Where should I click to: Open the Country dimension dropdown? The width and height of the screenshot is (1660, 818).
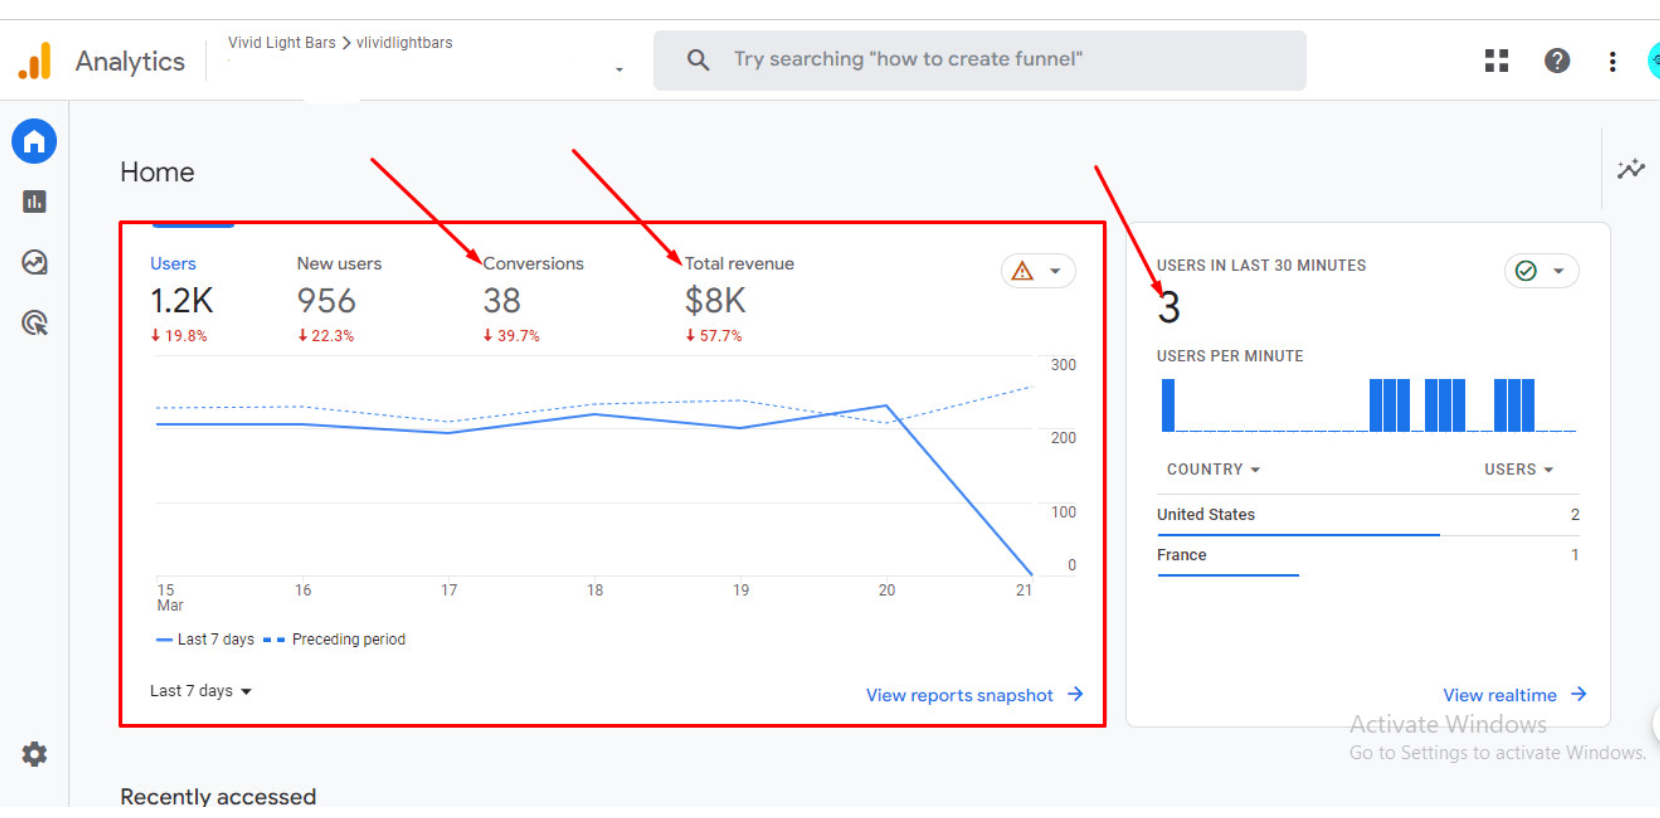tap(1213, 470)
